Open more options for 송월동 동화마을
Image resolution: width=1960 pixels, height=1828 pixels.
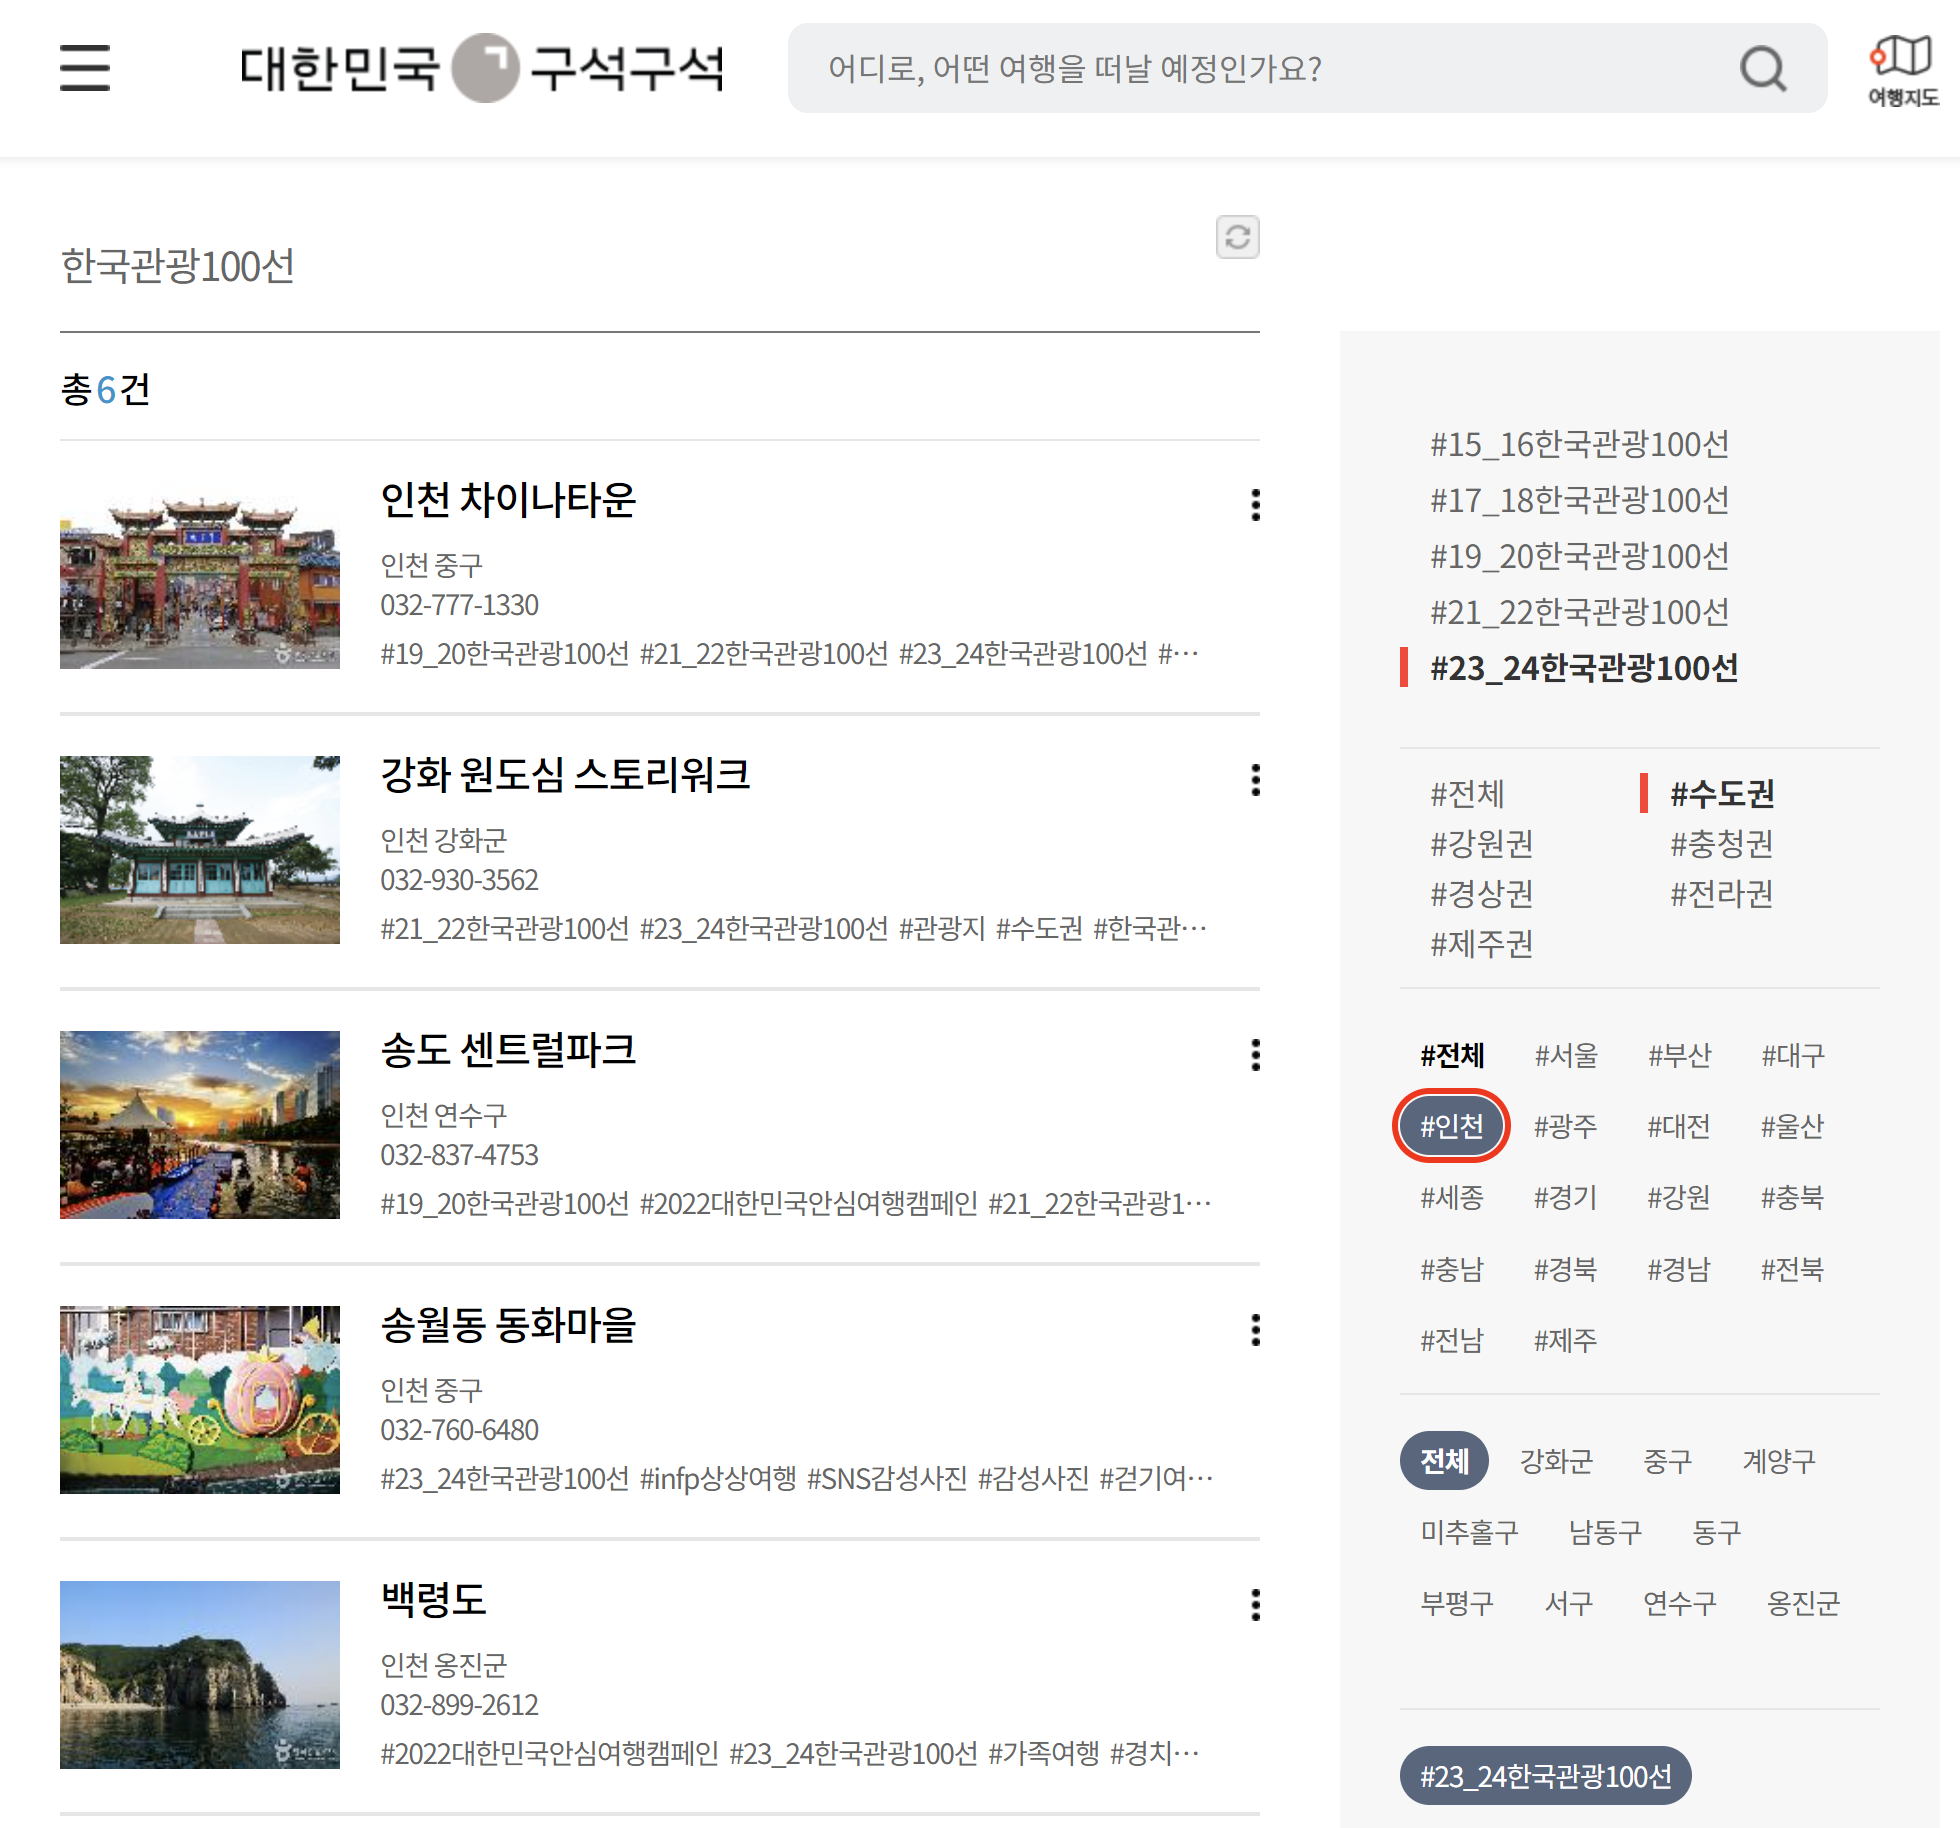(x=1255, y=1330)
